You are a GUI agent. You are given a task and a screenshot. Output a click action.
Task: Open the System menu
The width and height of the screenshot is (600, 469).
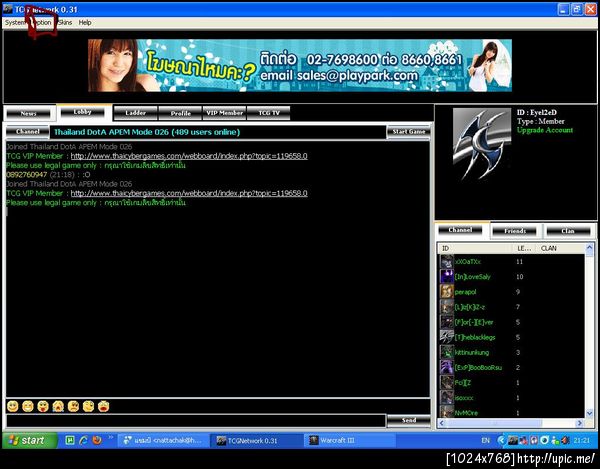tap(15, 23)
